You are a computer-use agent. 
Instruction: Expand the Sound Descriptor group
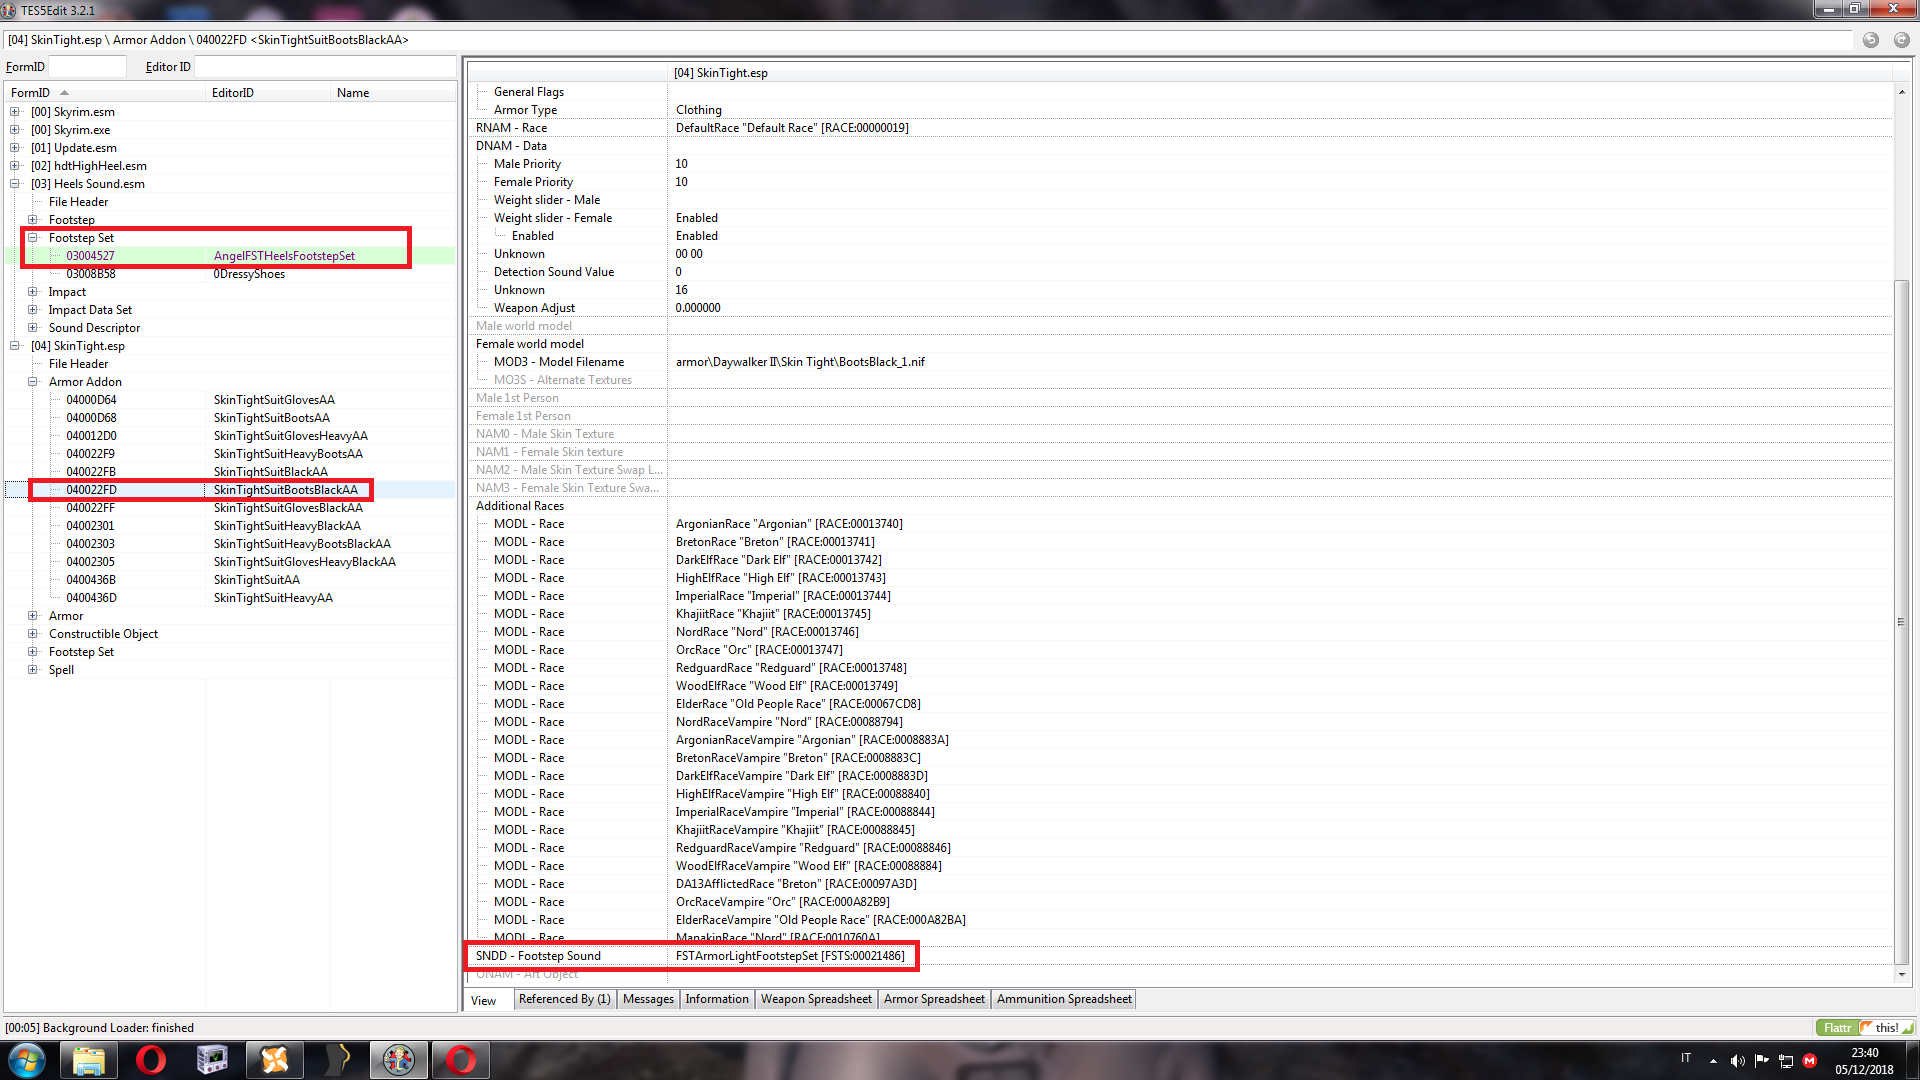(33, 328)
